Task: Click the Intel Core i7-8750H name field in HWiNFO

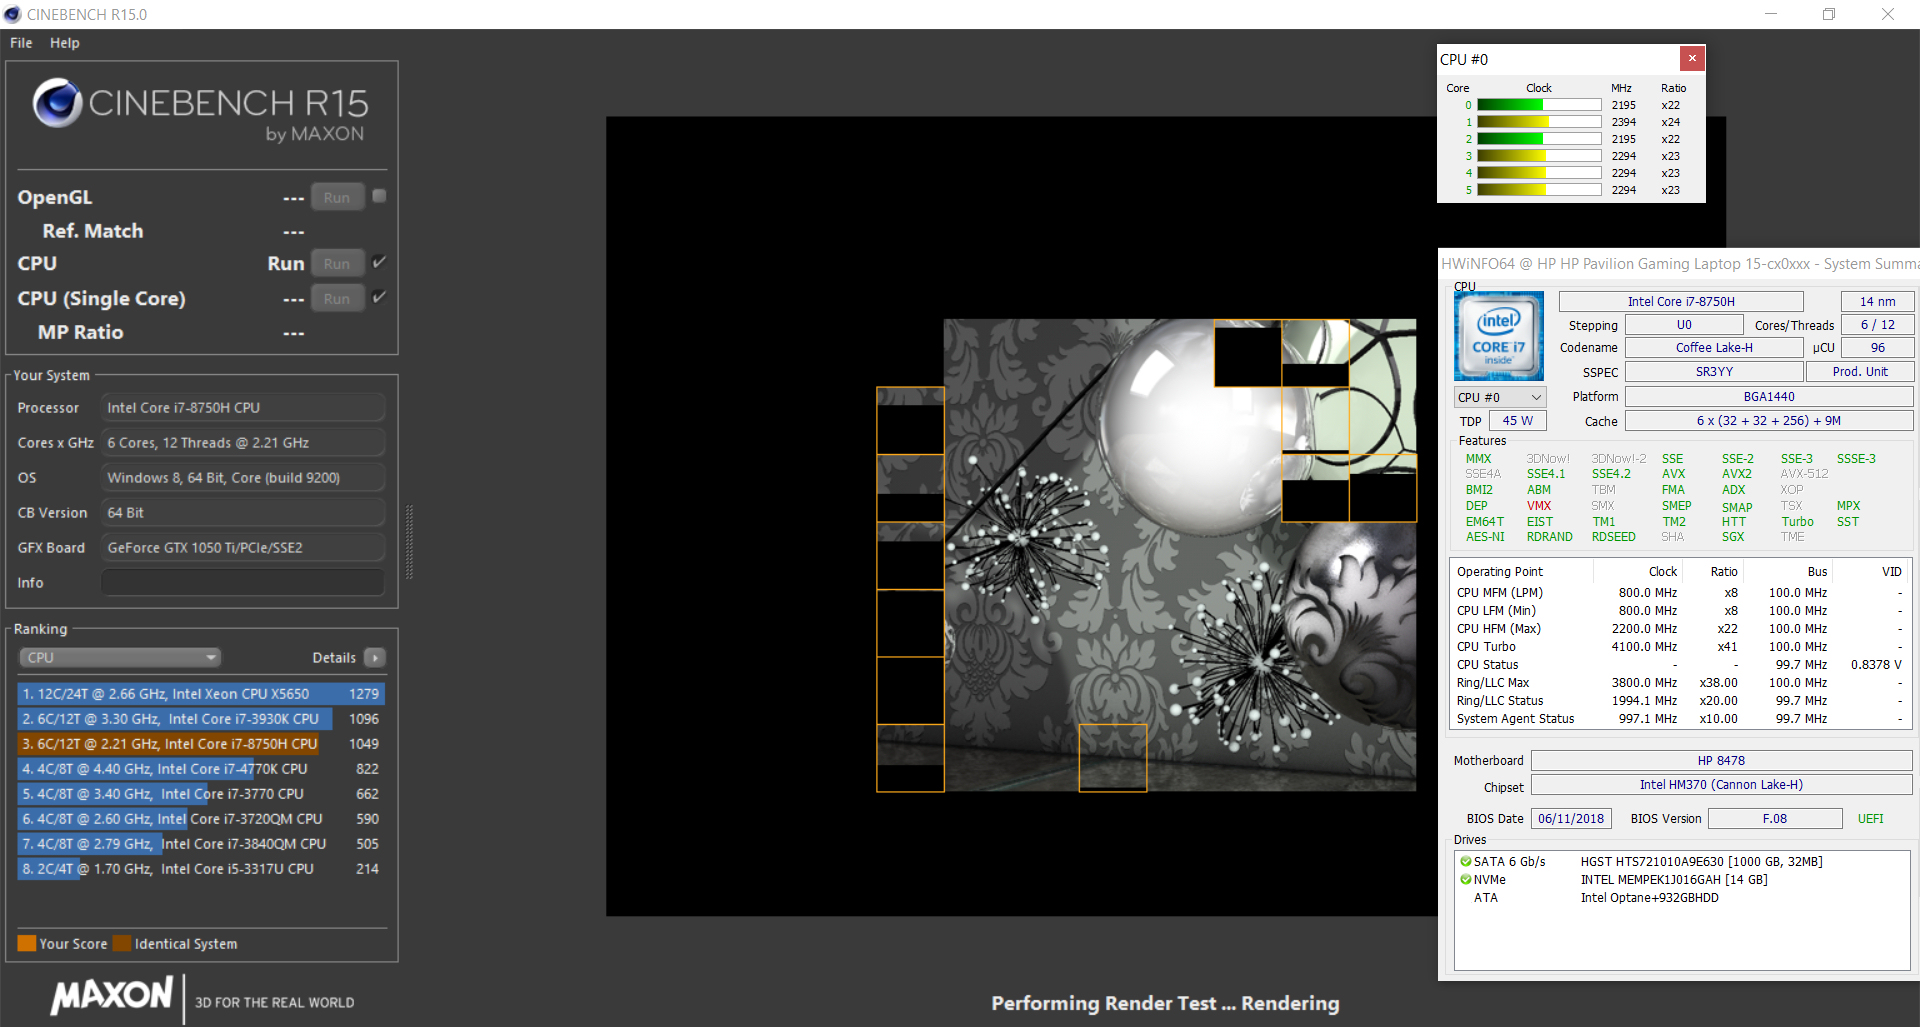Action: coord(1681,302)
